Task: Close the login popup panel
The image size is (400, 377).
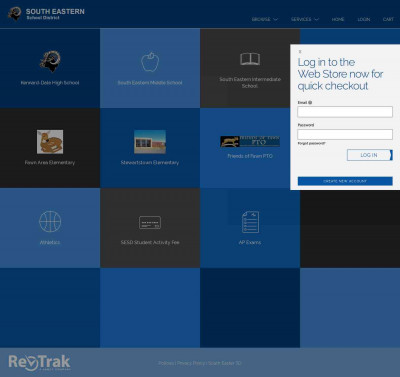Action: pyautogui.click(x=300, y=52)
